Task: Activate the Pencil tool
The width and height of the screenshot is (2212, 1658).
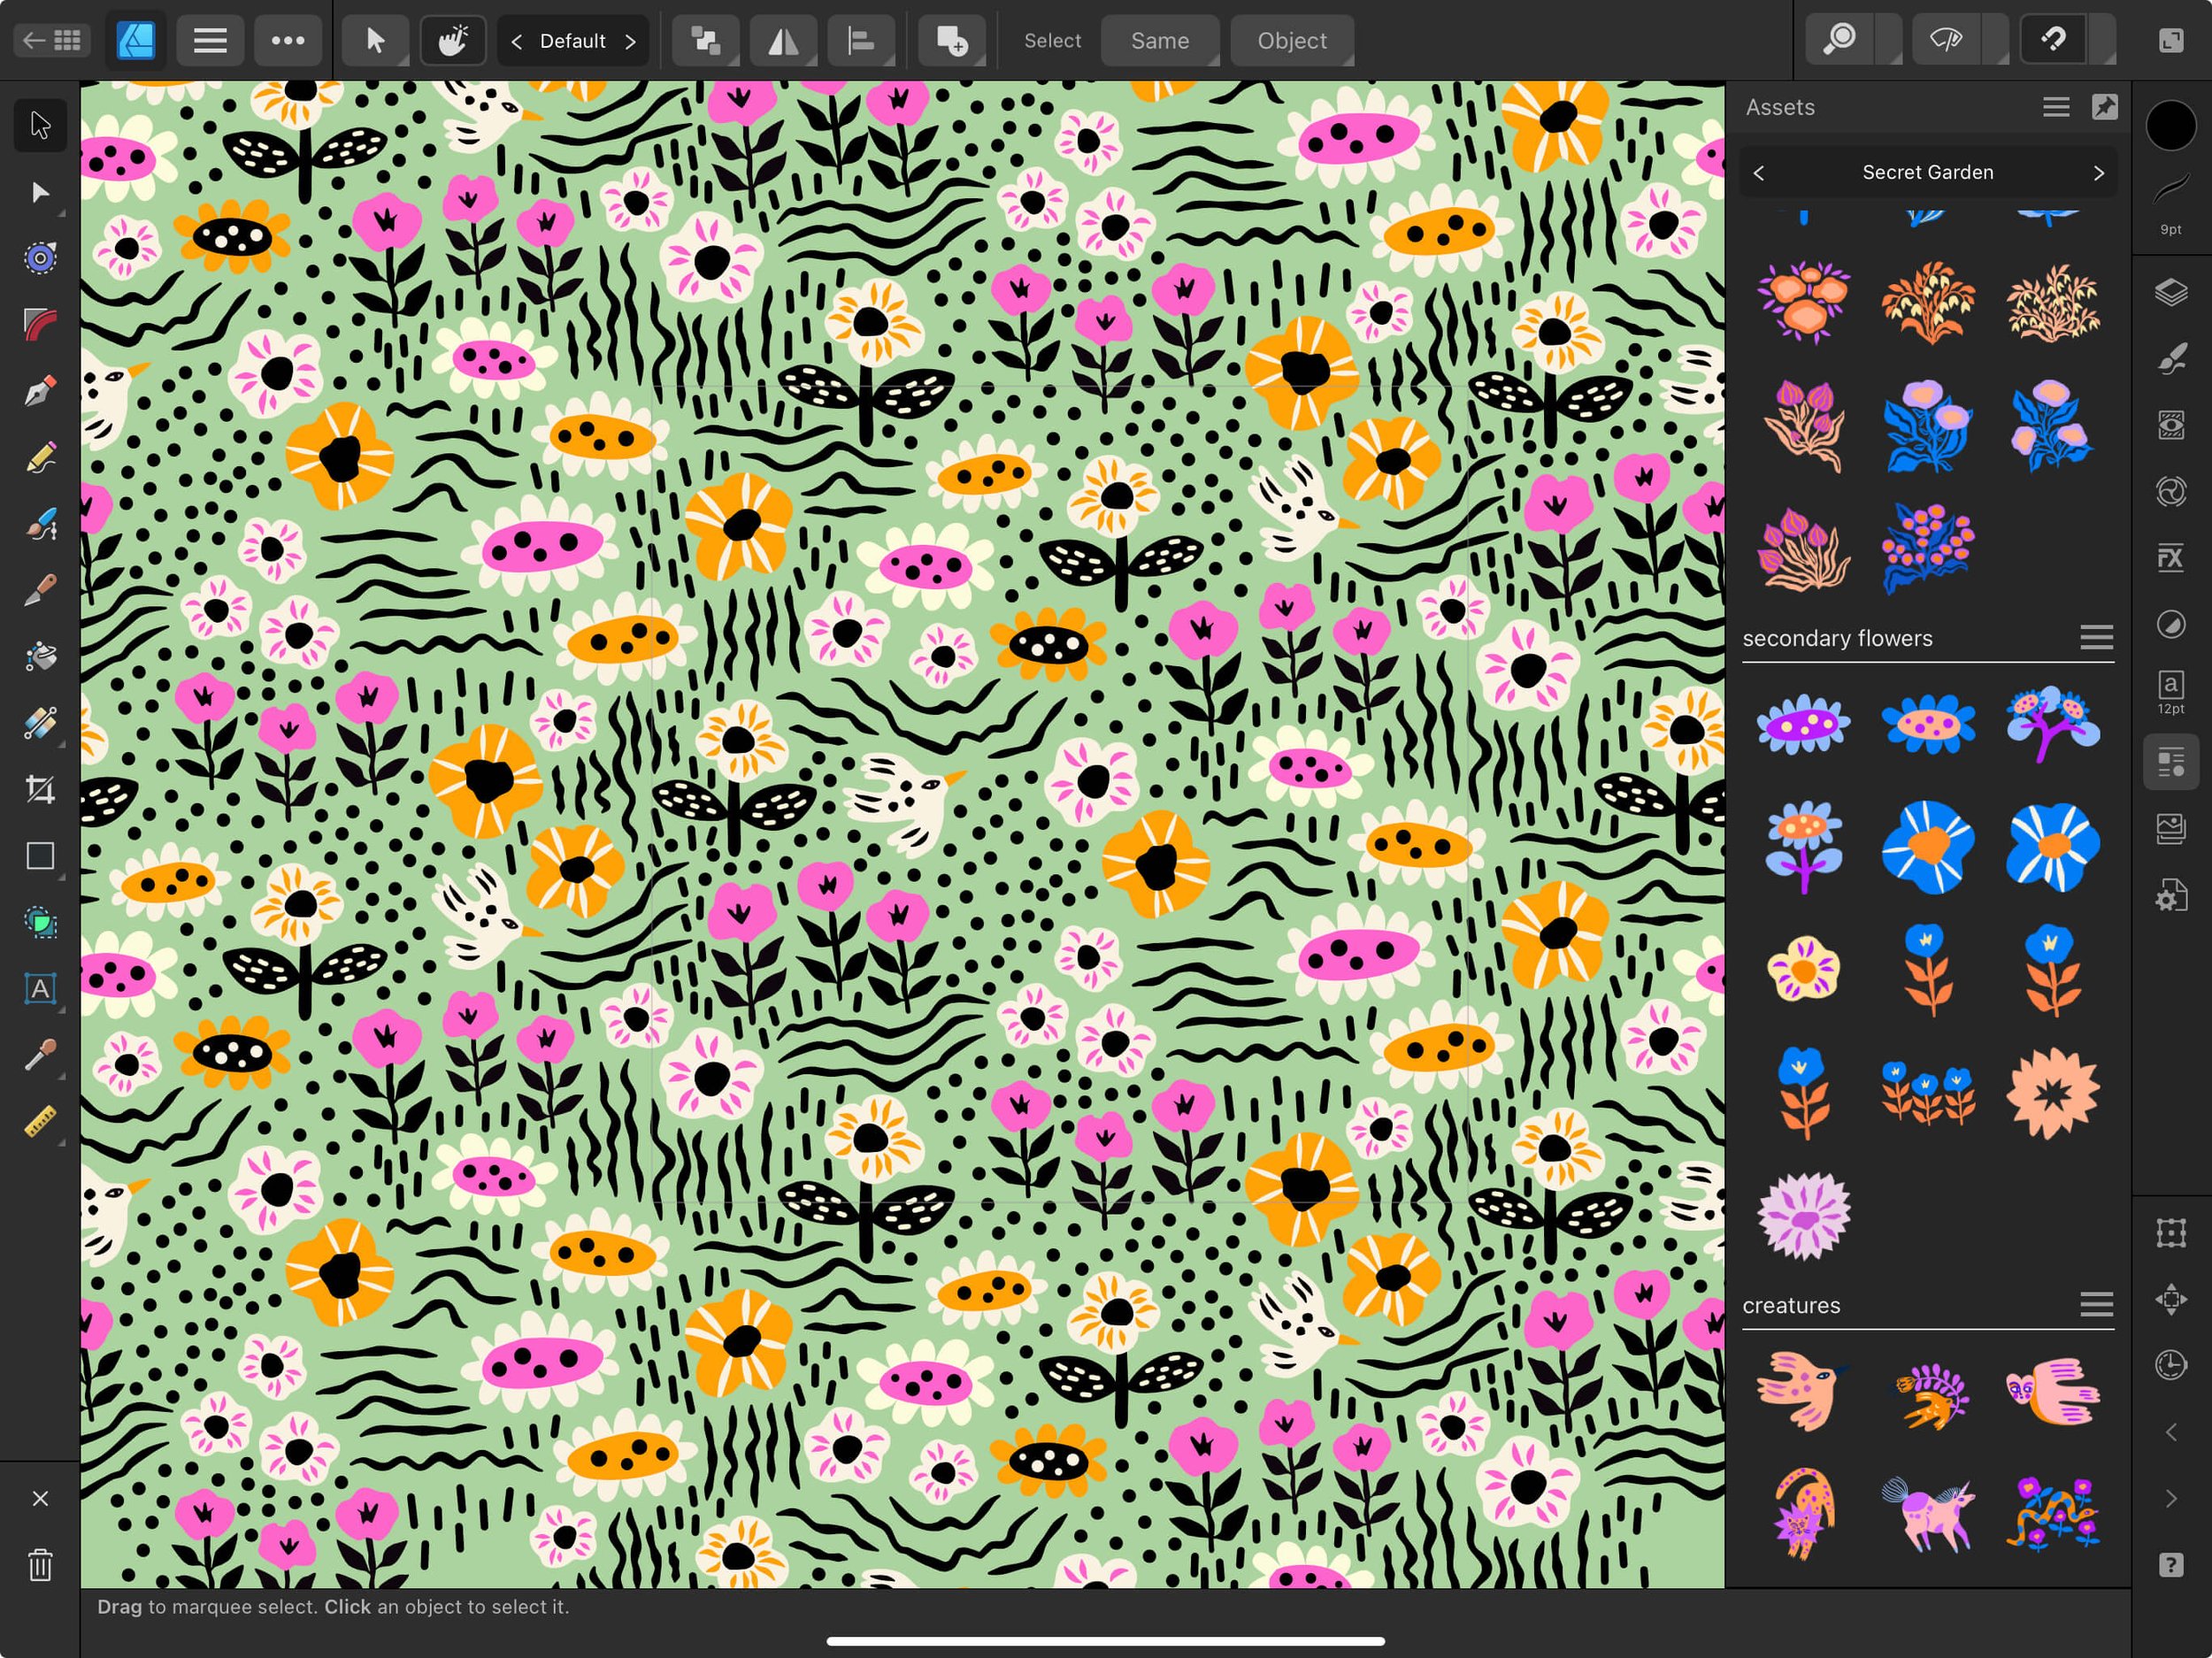Action: (x=40, y=457)
